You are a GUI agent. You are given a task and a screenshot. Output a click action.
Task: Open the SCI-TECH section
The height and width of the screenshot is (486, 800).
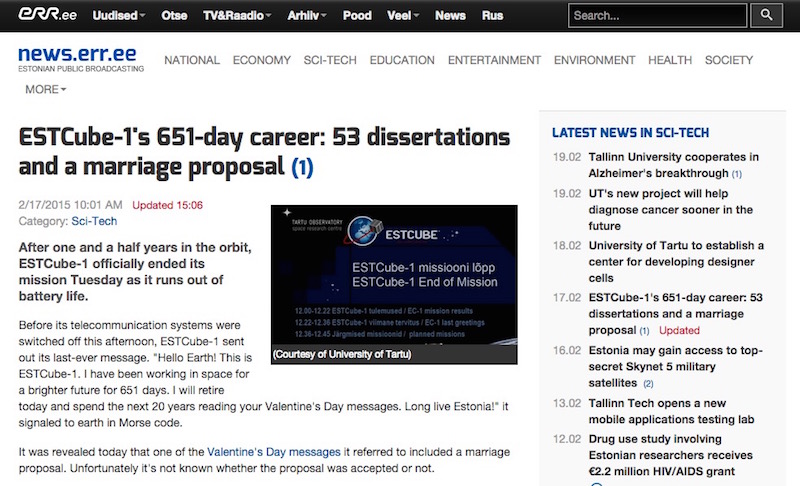tap(330, 60)
